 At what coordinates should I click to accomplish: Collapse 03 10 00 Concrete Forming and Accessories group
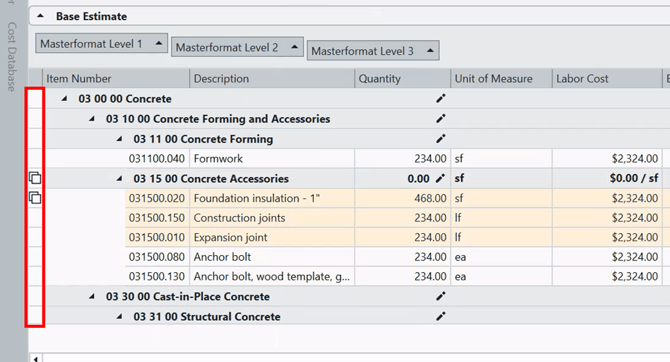pos(92,119)
